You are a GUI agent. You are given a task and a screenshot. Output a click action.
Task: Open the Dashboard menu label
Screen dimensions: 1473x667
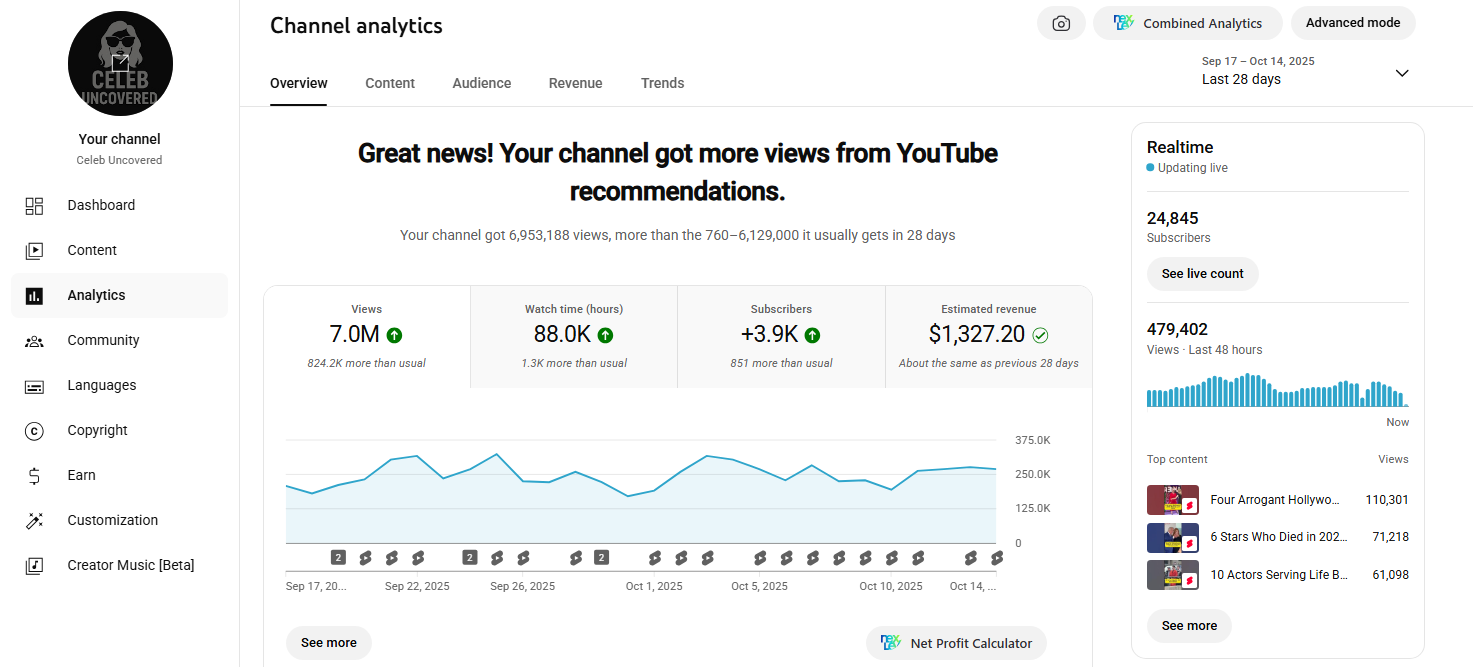[101, 205]
